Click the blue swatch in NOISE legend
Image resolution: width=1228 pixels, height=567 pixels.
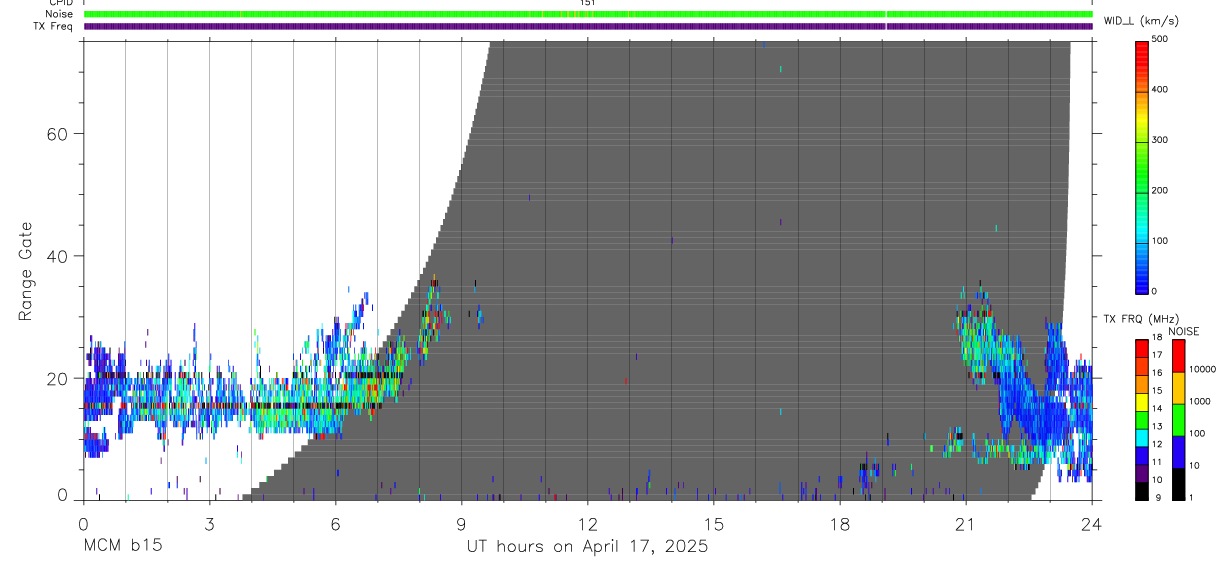tap(1179, 452)
